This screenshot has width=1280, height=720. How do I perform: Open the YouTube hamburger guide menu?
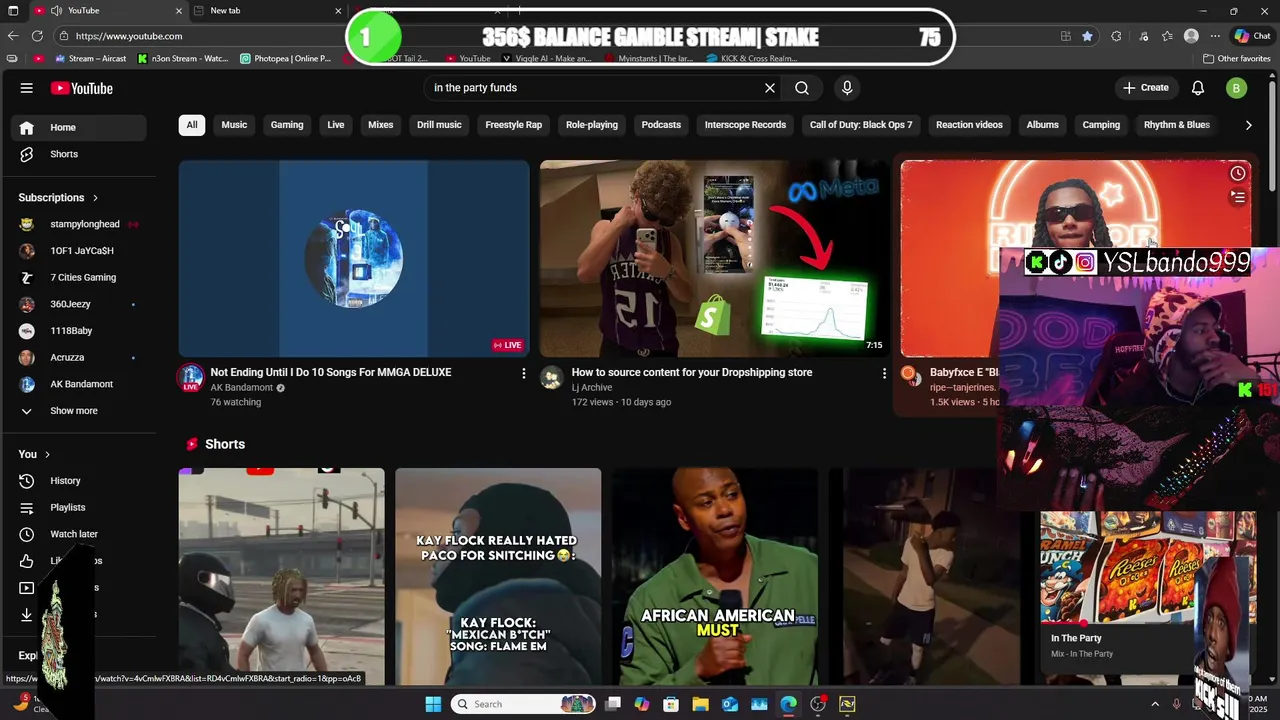click(27, 88)
